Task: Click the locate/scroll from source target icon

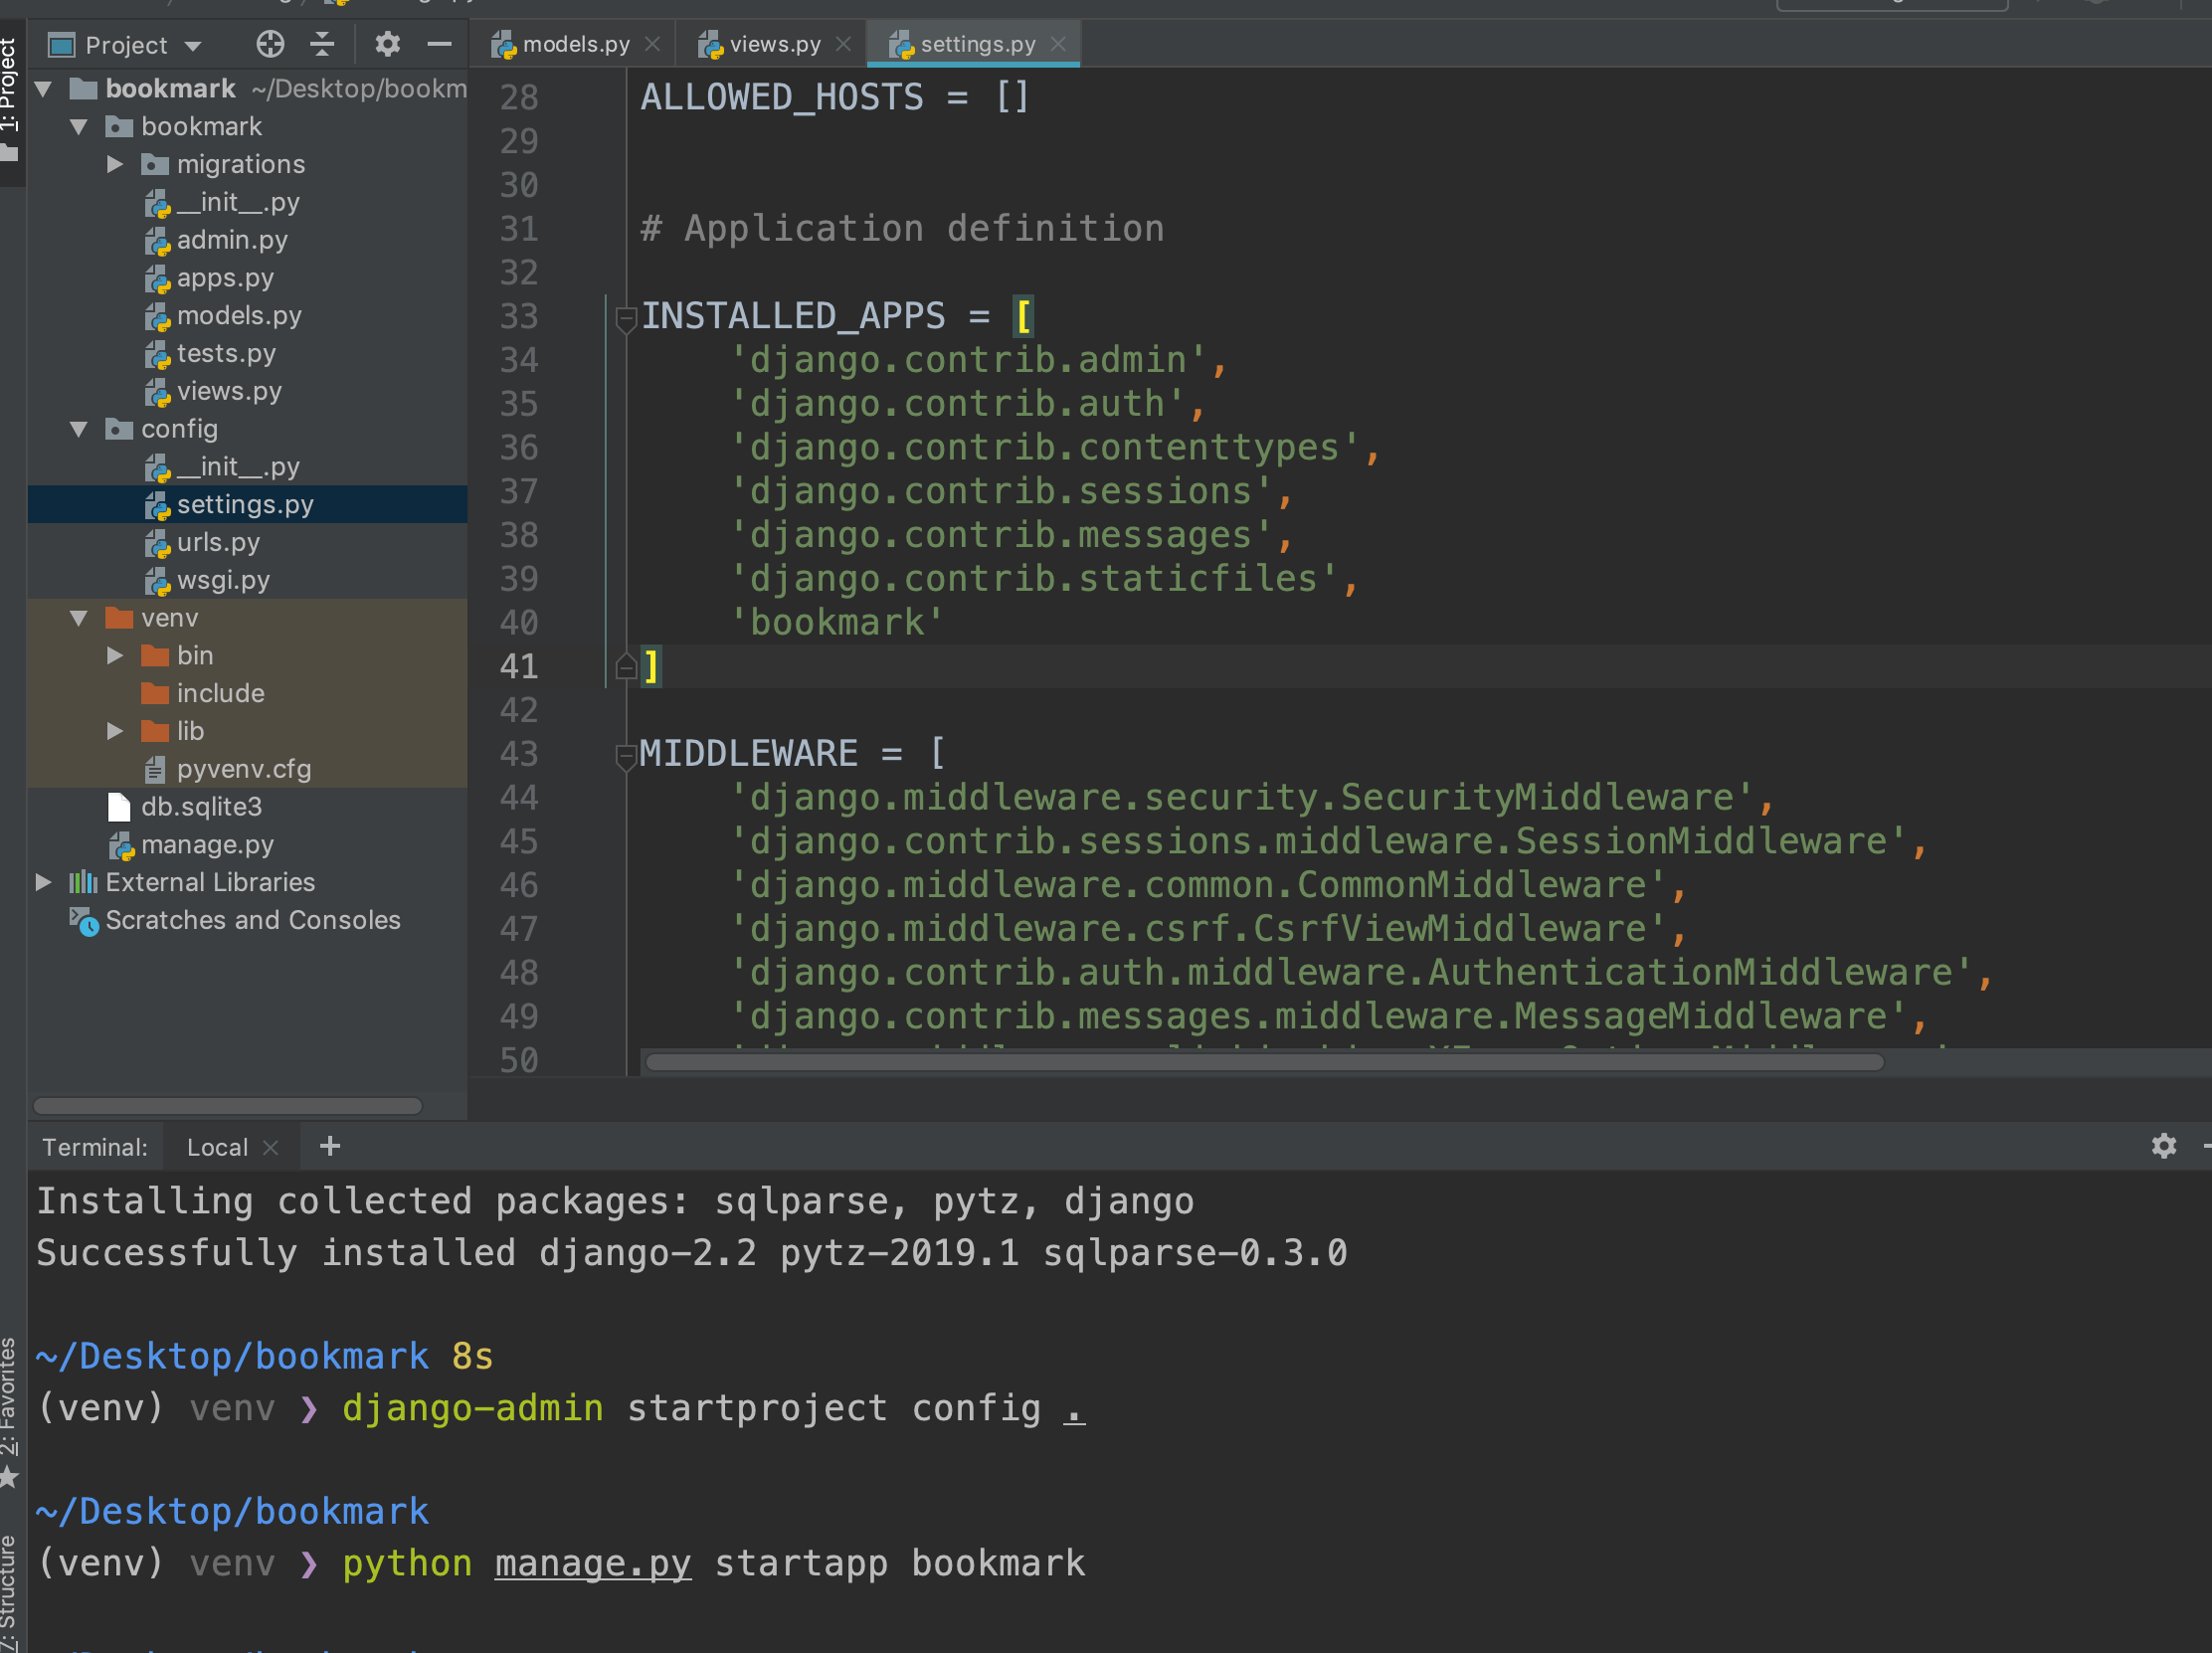Action: click(x=270, y=44)
